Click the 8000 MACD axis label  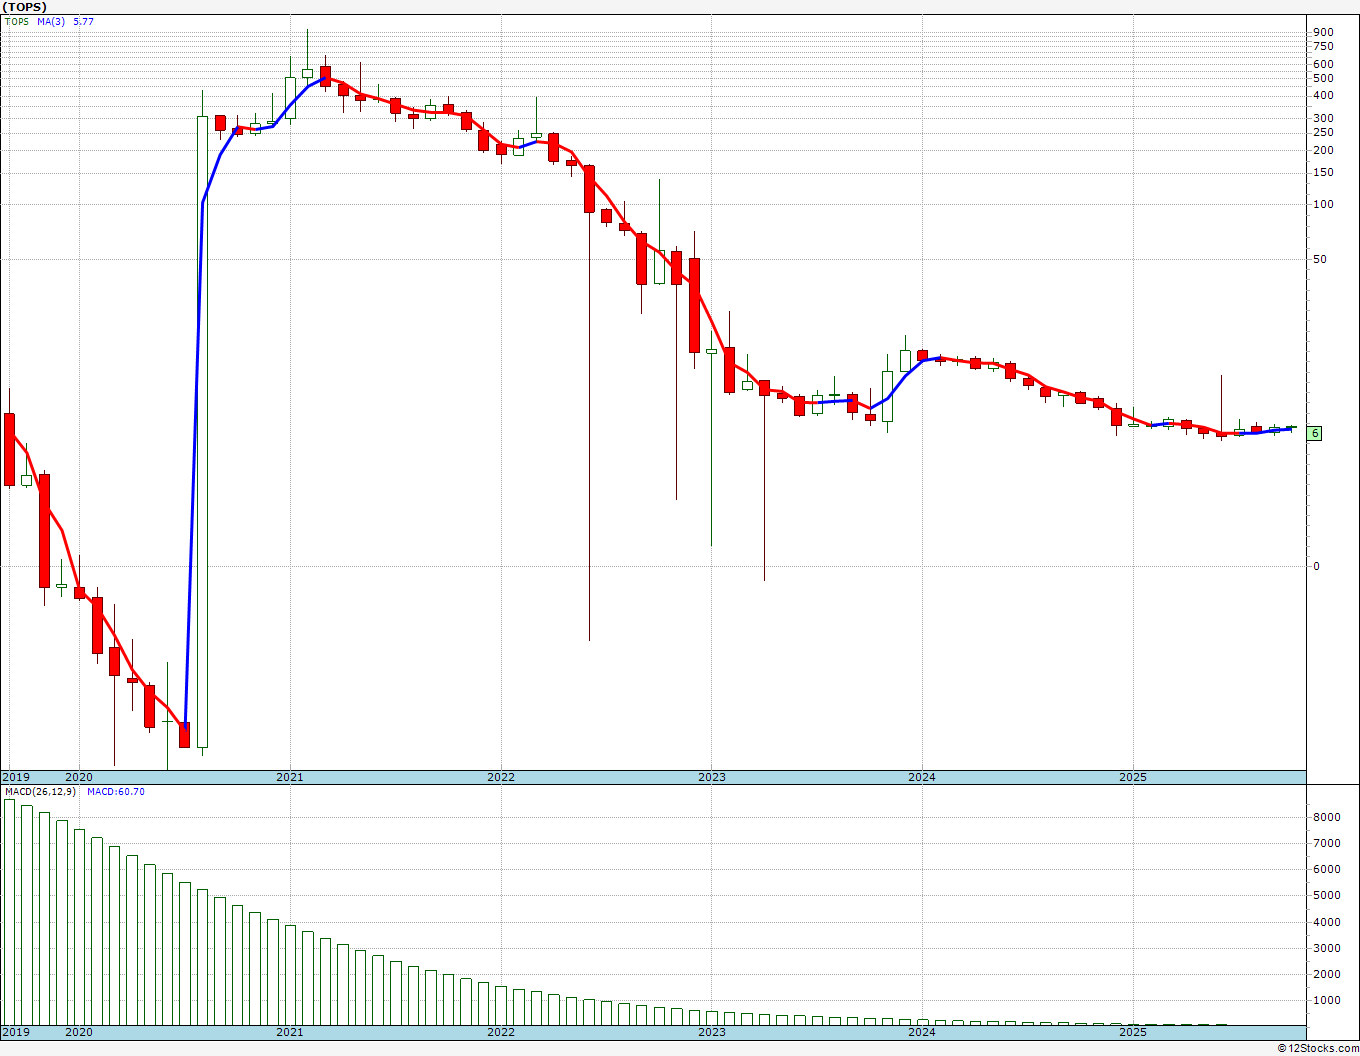1325,817
